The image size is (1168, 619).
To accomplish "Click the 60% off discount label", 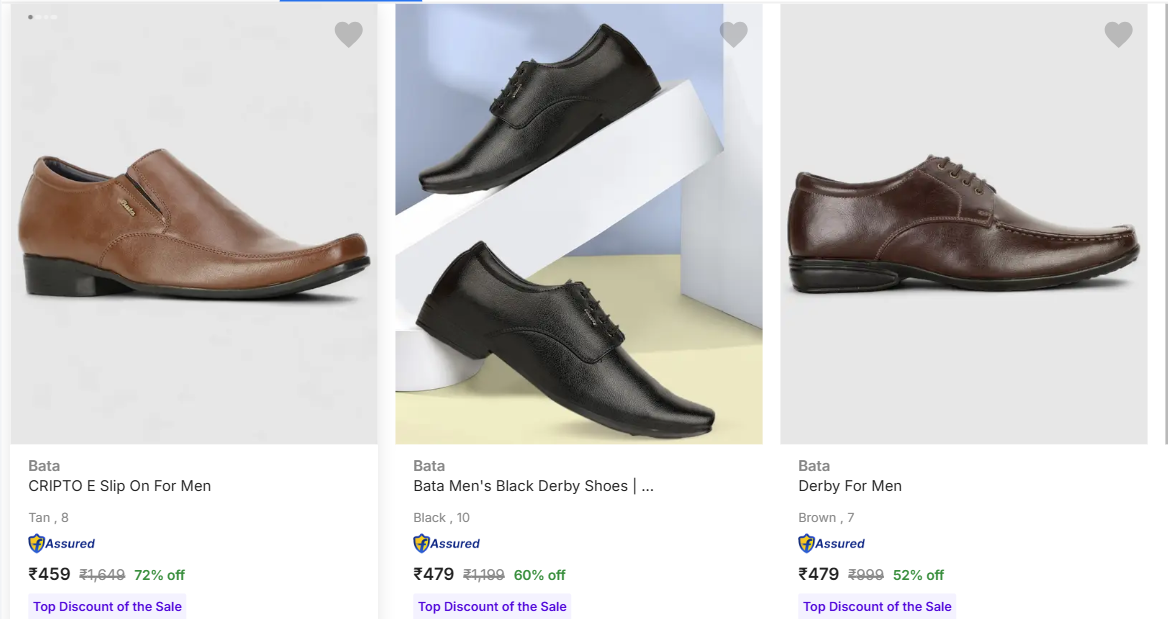I will pyautogui.click(x=539, y=575).
